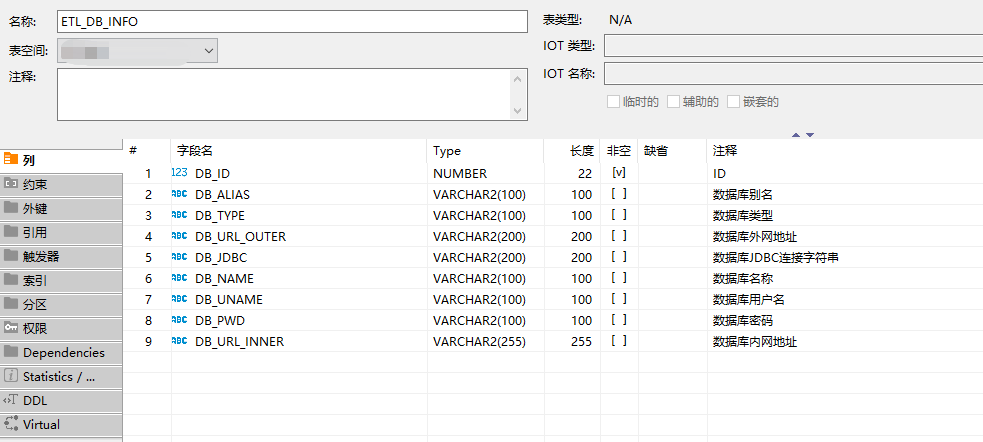
Task: Click the Type column header
Action: tap(447, 151)
